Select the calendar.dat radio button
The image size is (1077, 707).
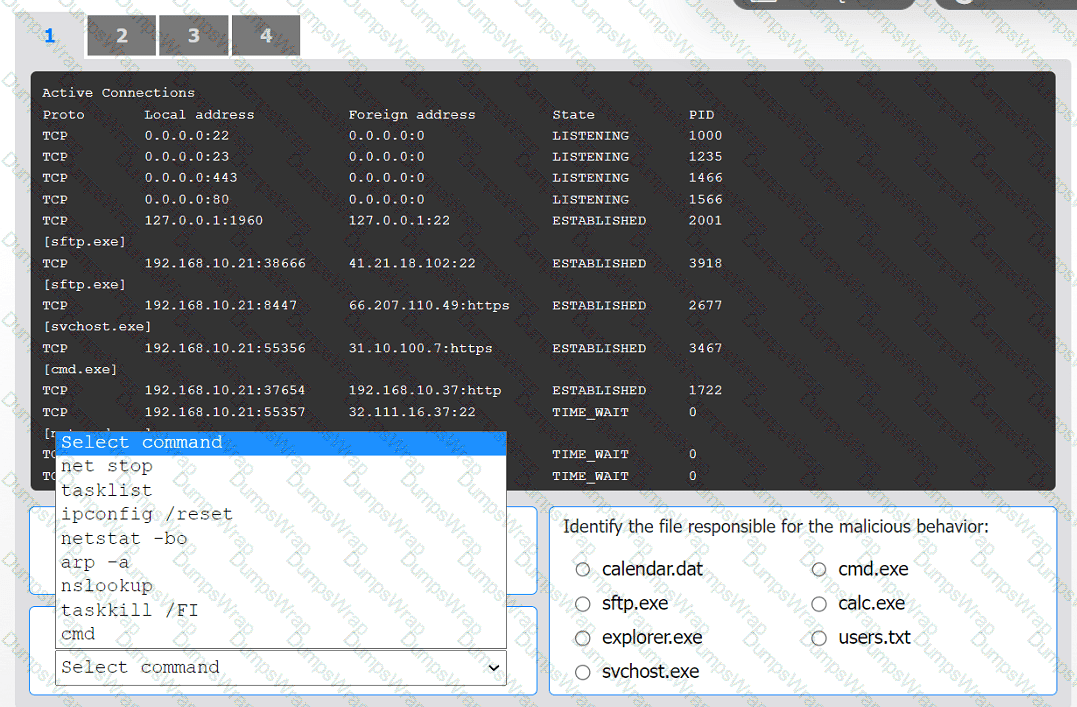click(583, 569)
